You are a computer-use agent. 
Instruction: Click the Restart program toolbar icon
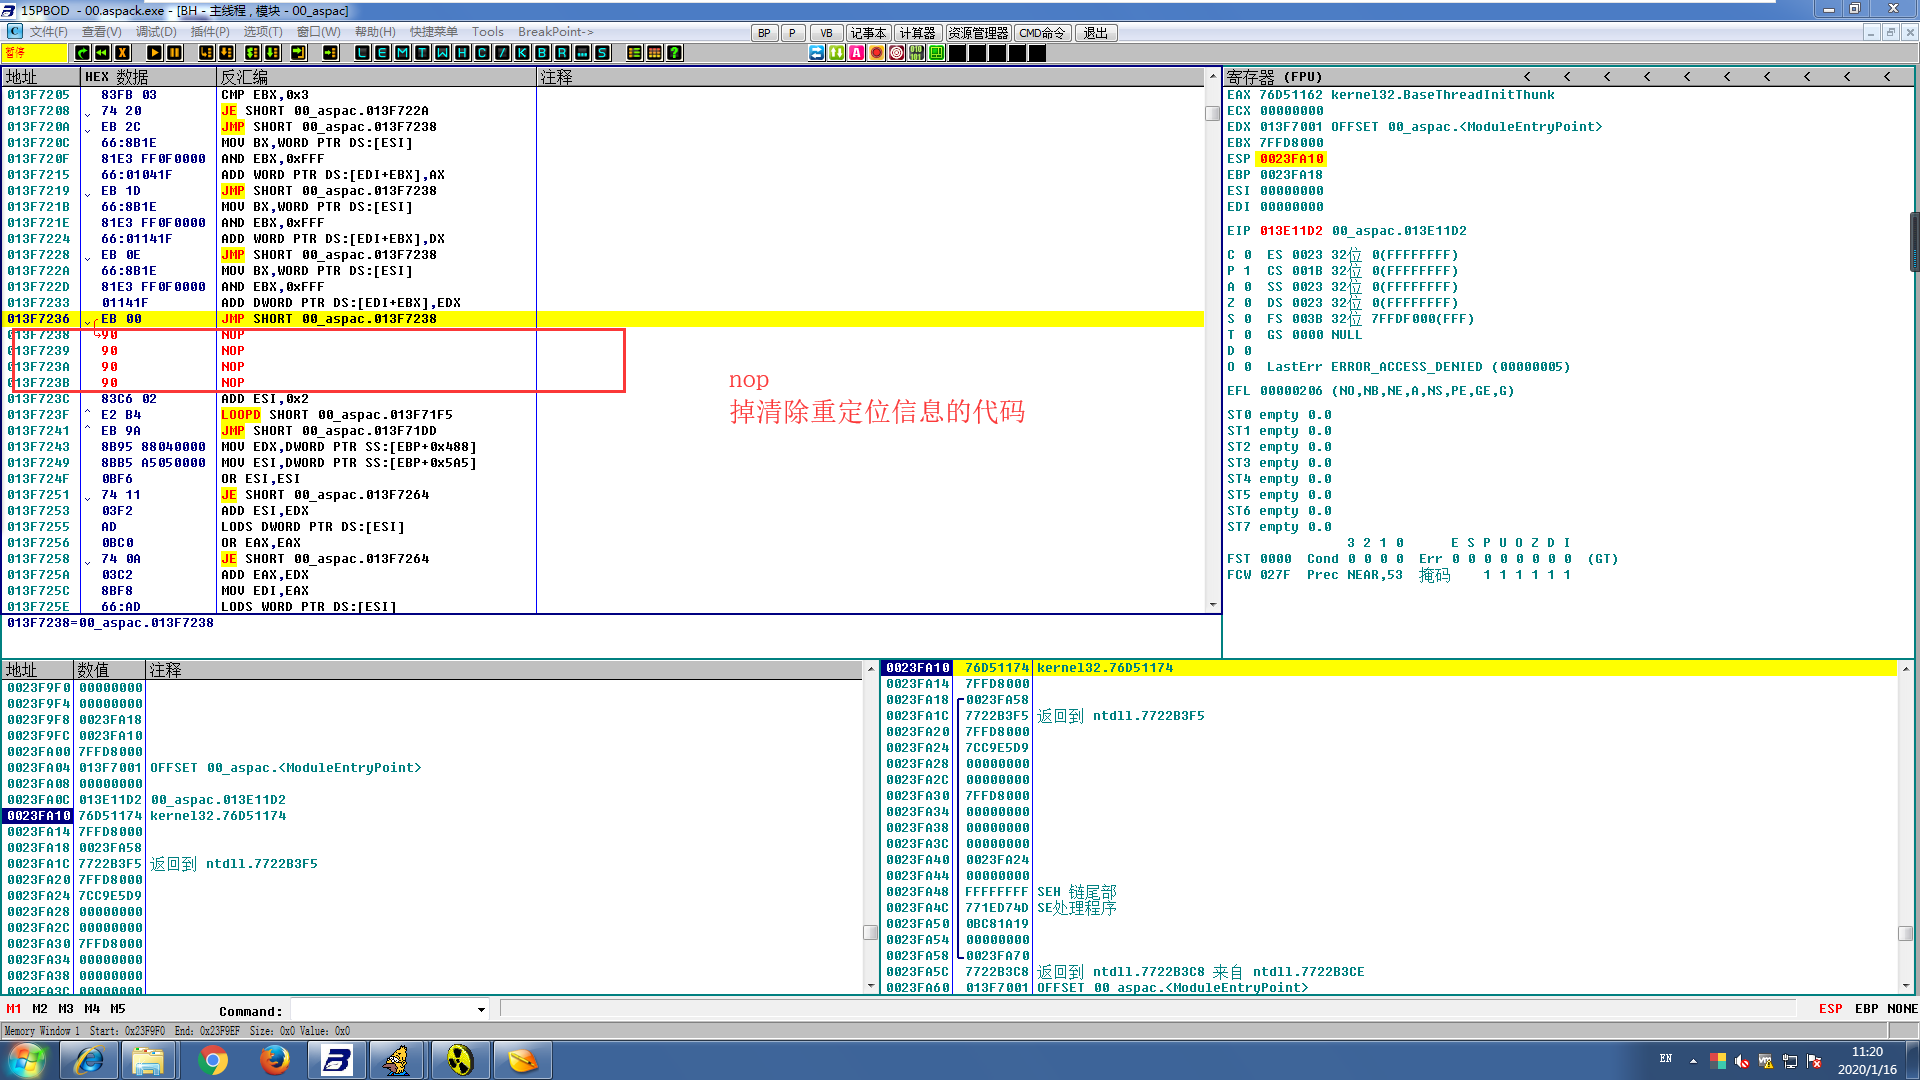pyautogui.click(x=102, y=53)
